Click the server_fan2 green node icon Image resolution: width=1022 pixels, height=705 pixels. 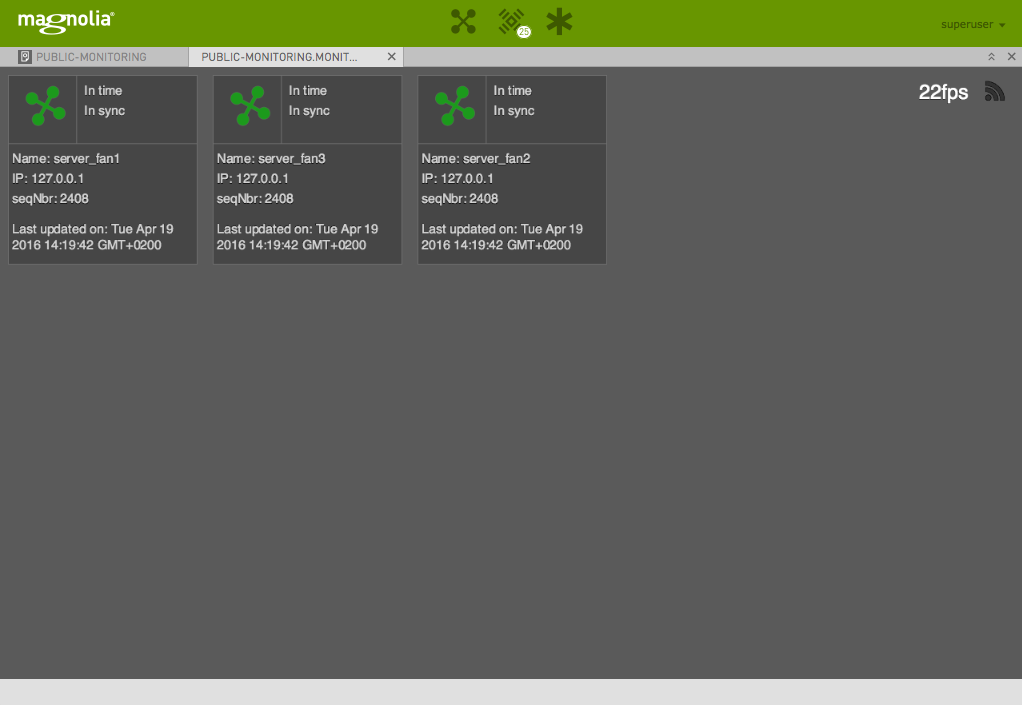click(x=454, y=106)
